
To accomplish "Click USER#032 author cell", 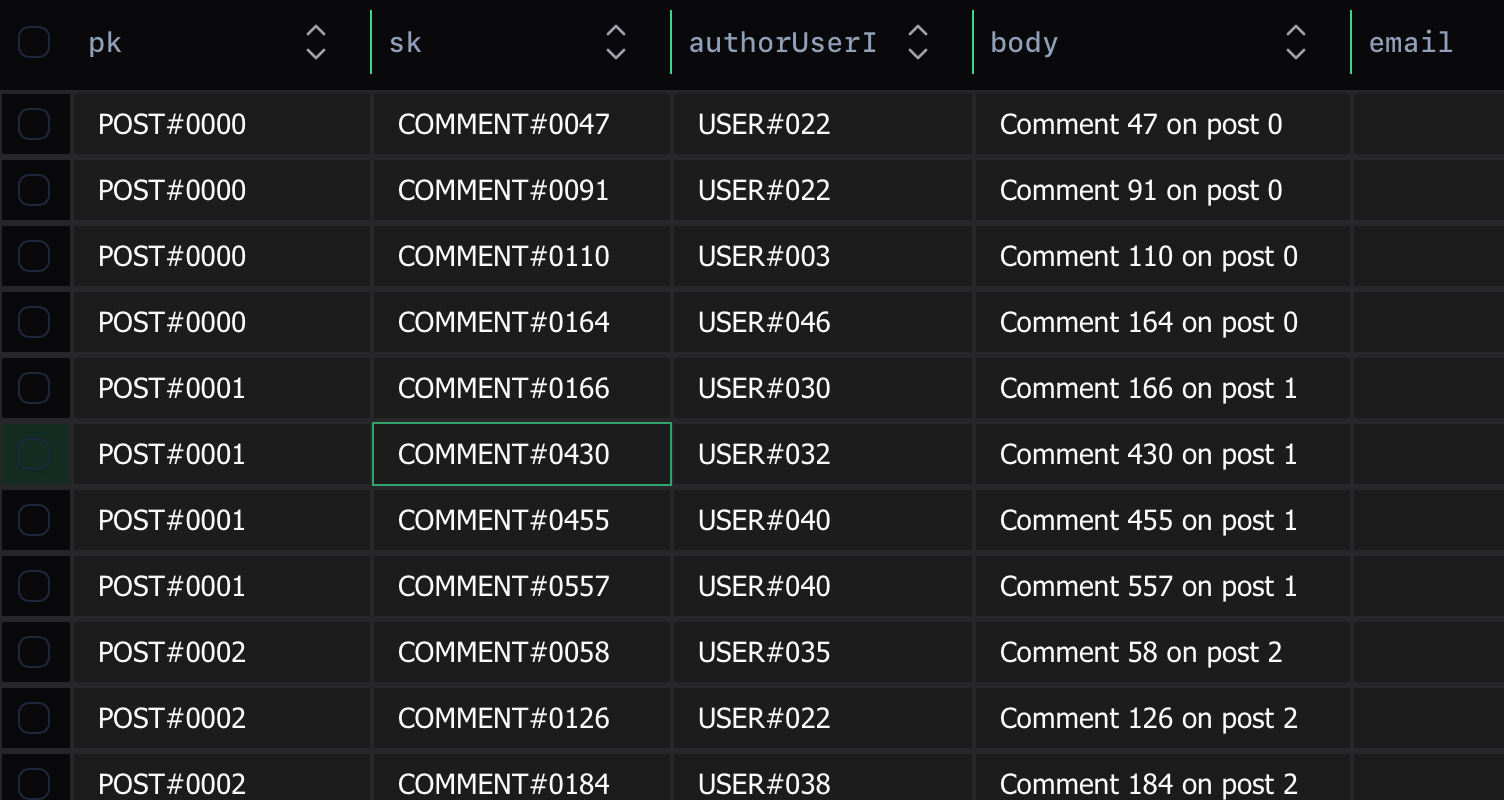I will (x=823, y=454).
